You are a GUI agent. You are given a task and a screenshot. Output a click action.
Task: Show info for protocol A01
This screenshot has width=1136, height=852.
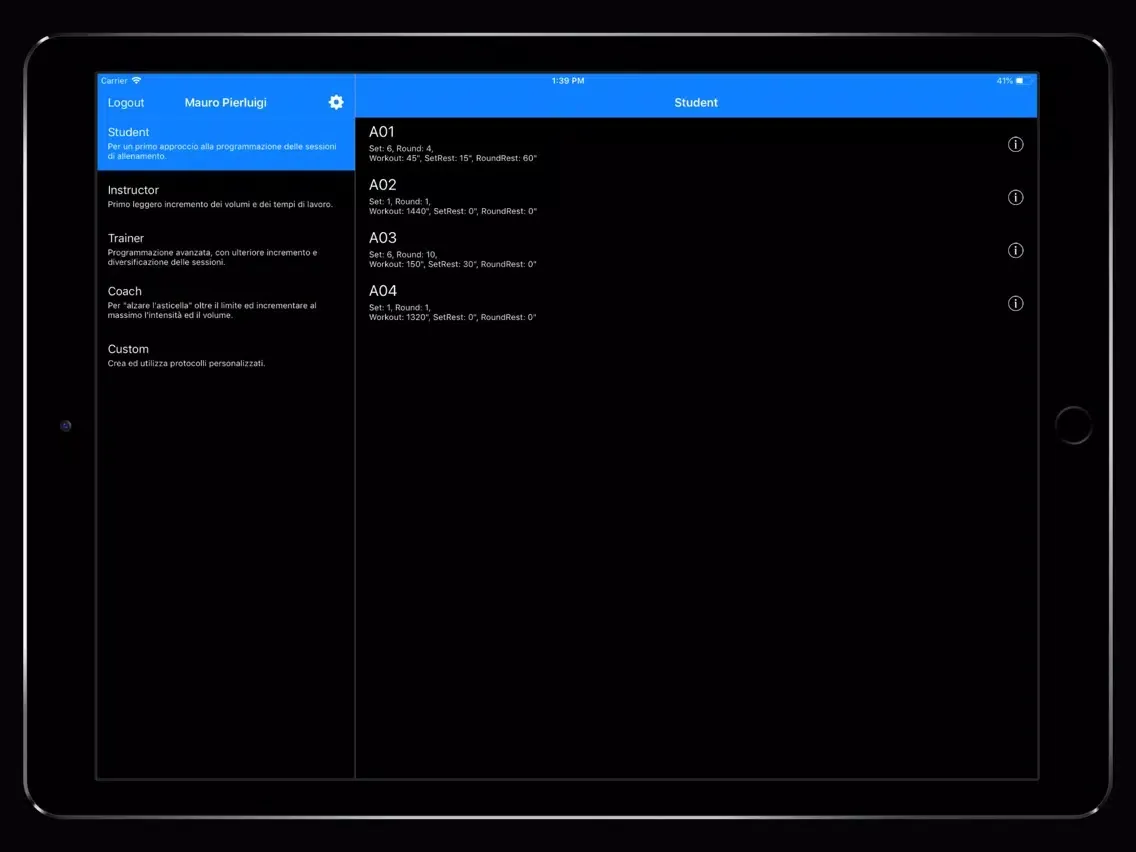[1015, 144]
